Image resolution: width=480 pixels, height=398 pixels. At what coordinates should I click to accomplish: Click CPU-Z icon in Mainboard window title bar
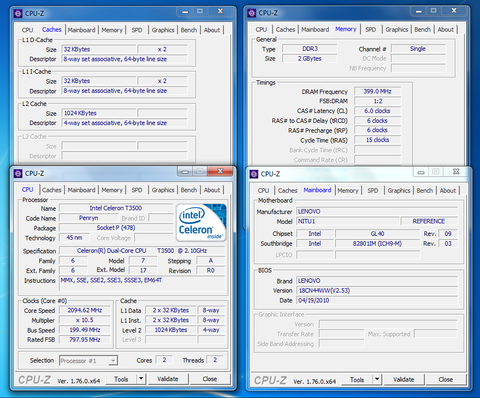254,174
